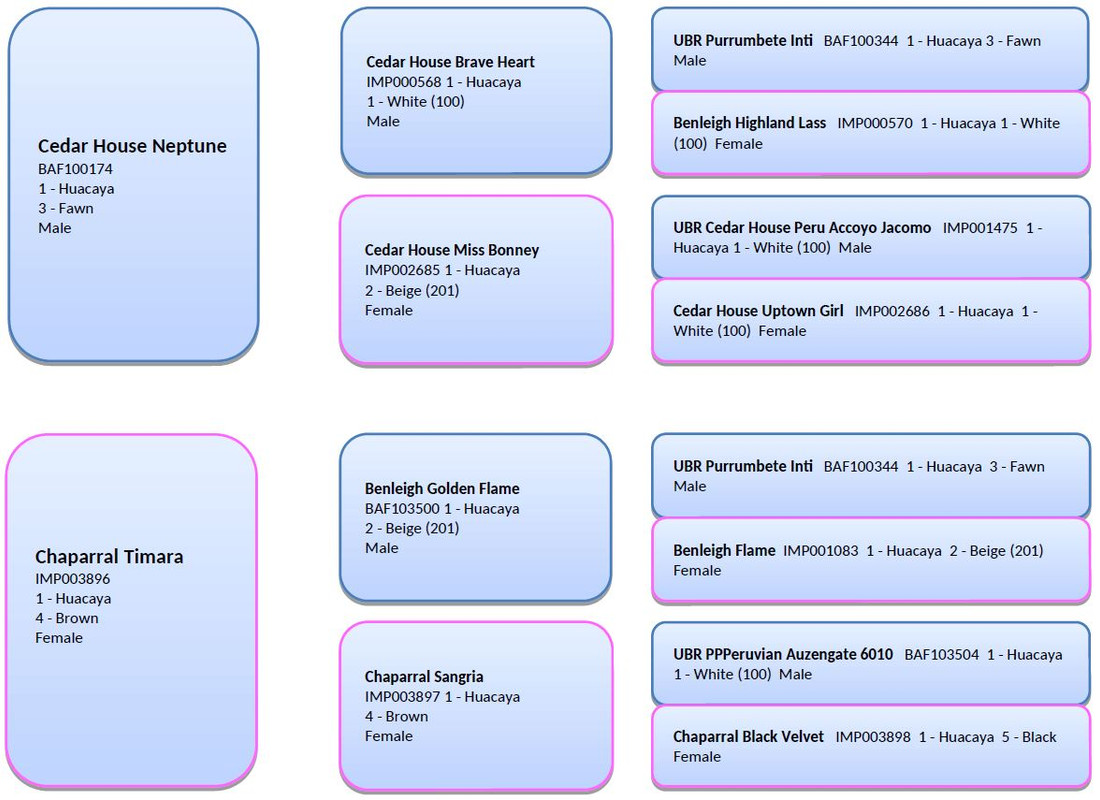This screenshot has width=1100, height=800.
Task: Click the Chaparral Black Velvet entry
Action: tap(871, 747)
